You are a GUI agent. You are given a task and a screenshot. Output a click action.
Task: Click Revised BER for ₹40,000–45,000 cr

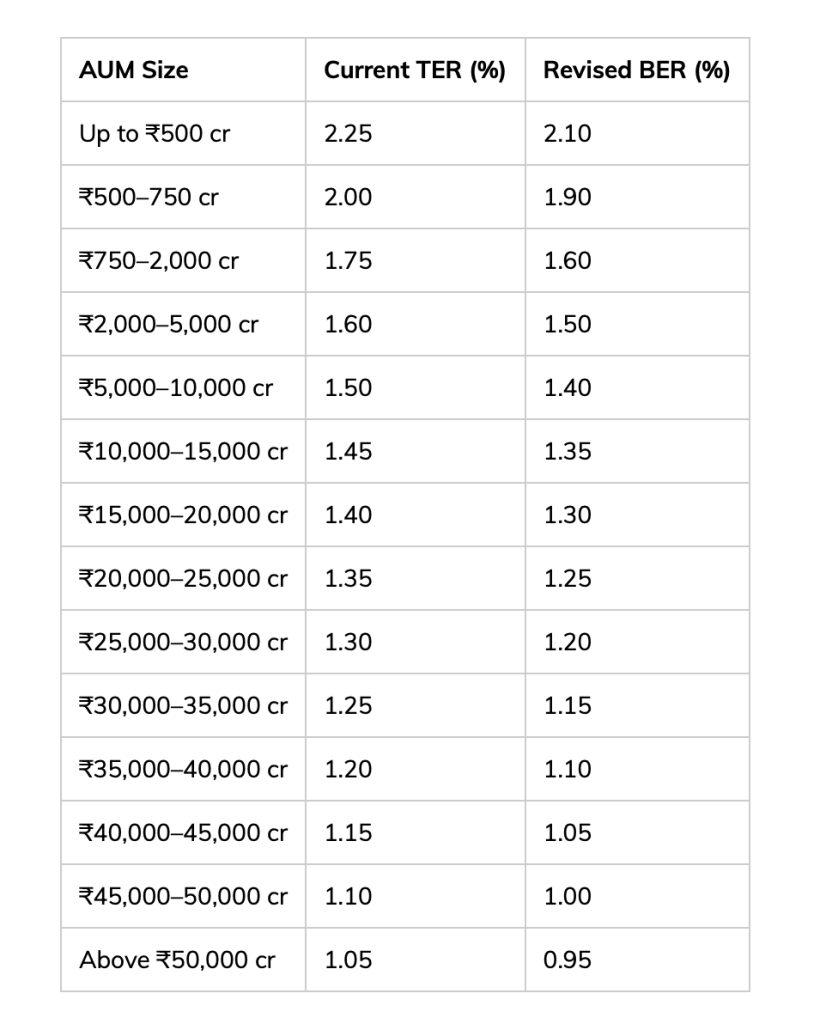(567, 833)
